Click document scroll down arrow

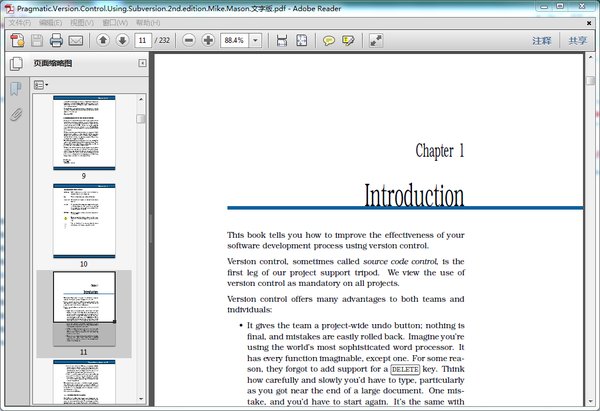click(590, 401)
